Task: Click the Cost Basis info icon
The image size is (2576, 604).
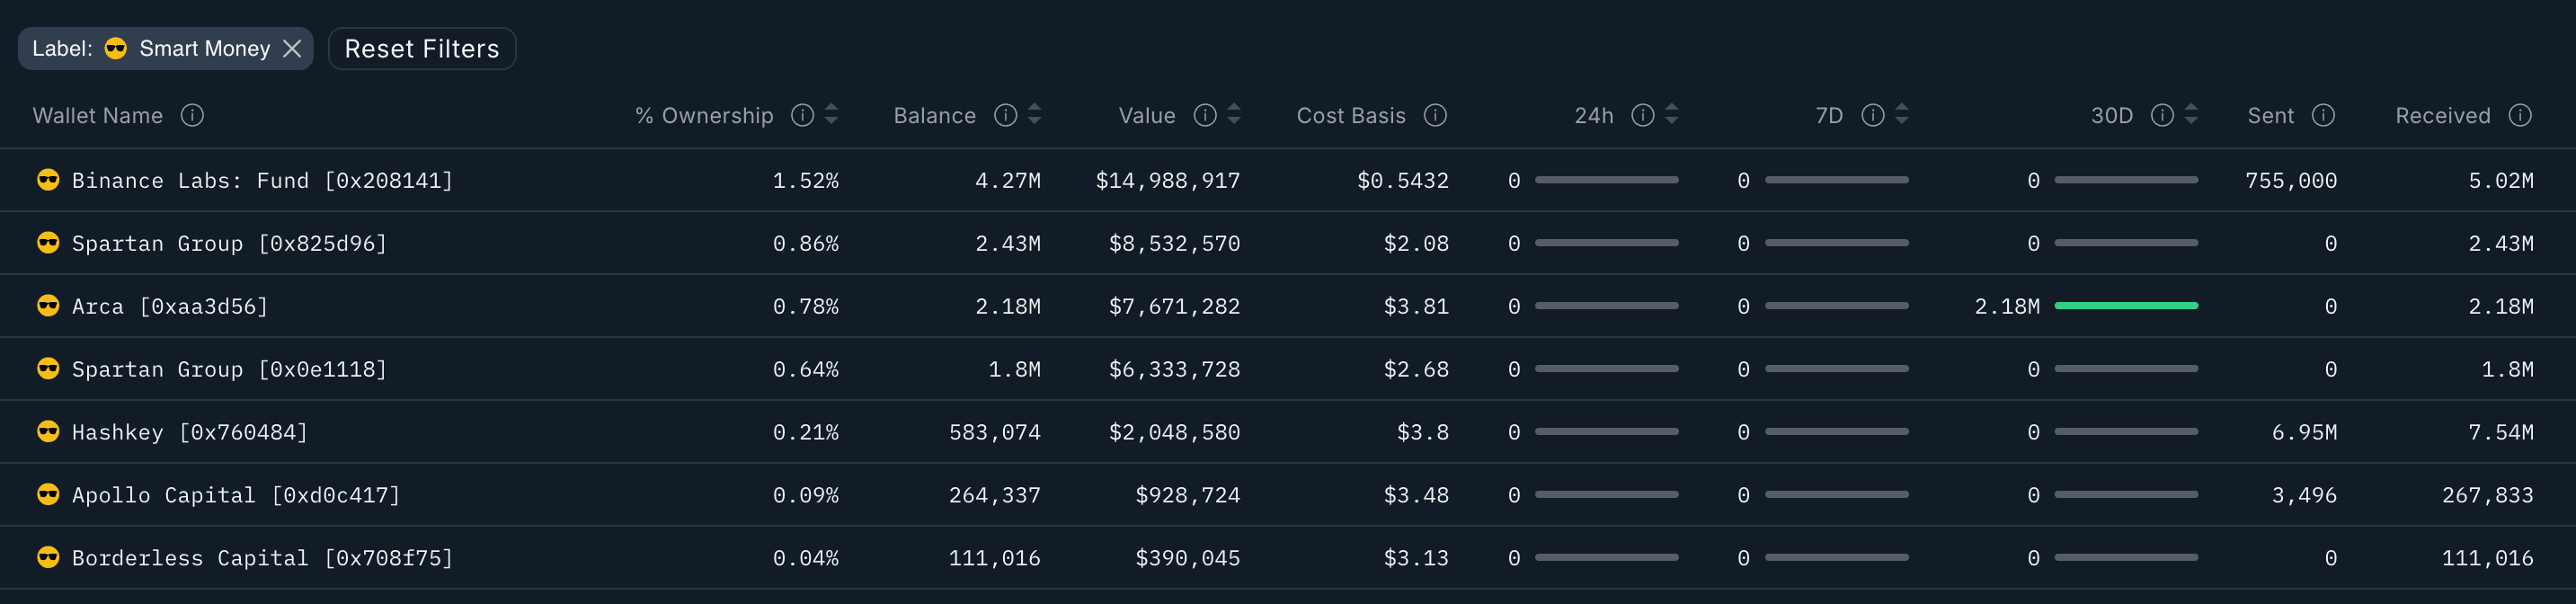Action: 1435,116
